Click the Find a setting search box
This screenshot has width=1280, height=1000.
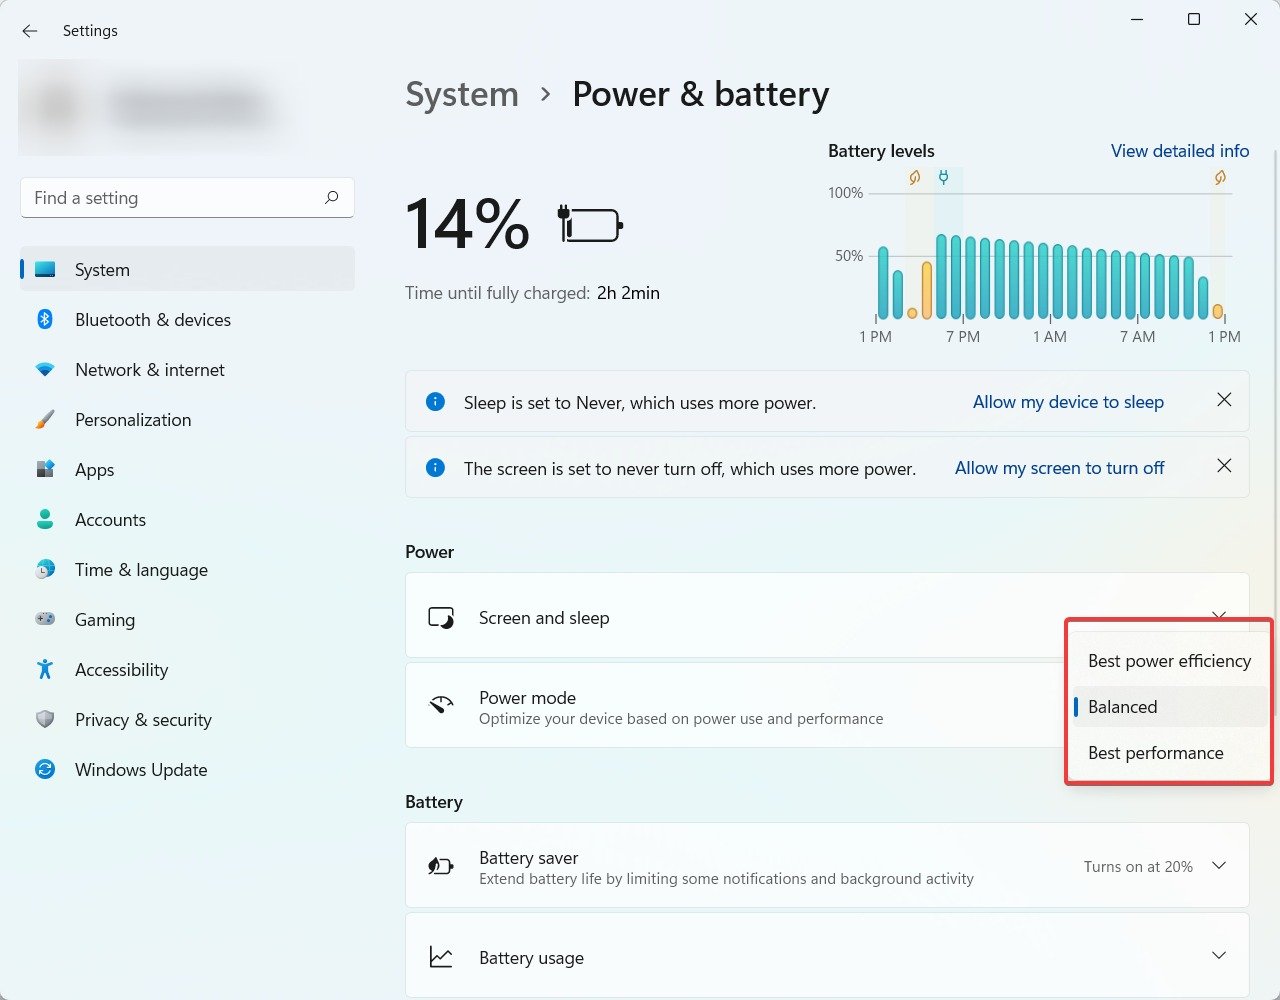(x=187, y=198)
